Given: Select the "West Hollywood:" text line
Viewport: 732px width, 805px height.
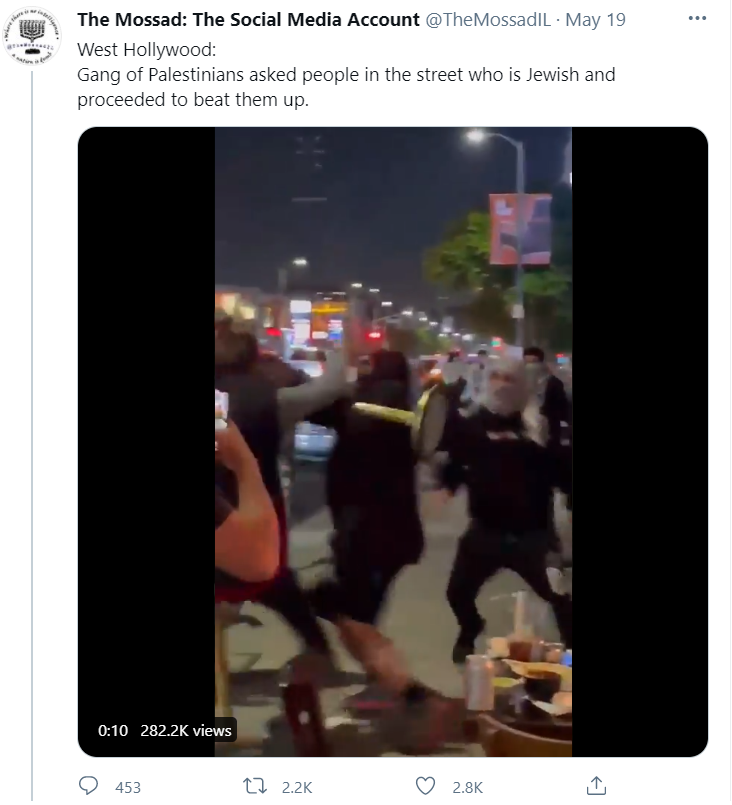Looking at the screenshot, I should (x=147, y=50).
